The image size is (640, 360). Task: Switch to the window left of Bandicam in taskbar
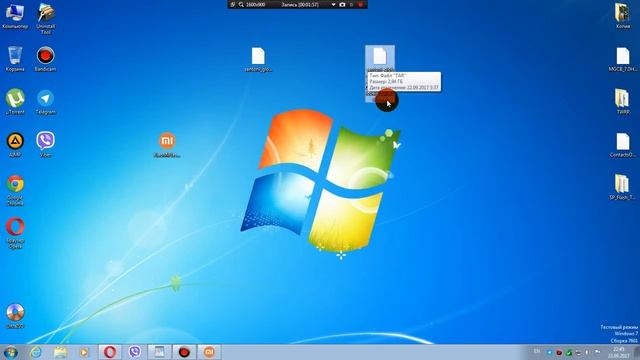pyautogui.click(x=159, y=352)
